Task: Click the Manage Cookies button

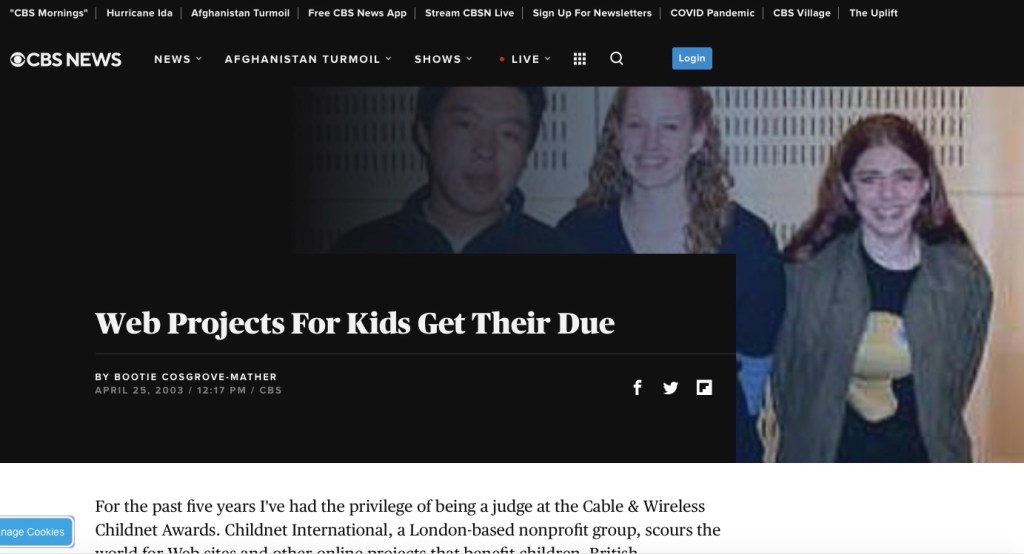Action: (x=35, y=532)
